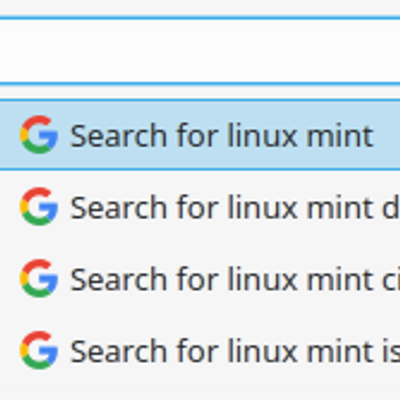This screenshot has width=400, height=400.
Task: Click the word "Search" in the second suggestion
Action: (119, 207)
